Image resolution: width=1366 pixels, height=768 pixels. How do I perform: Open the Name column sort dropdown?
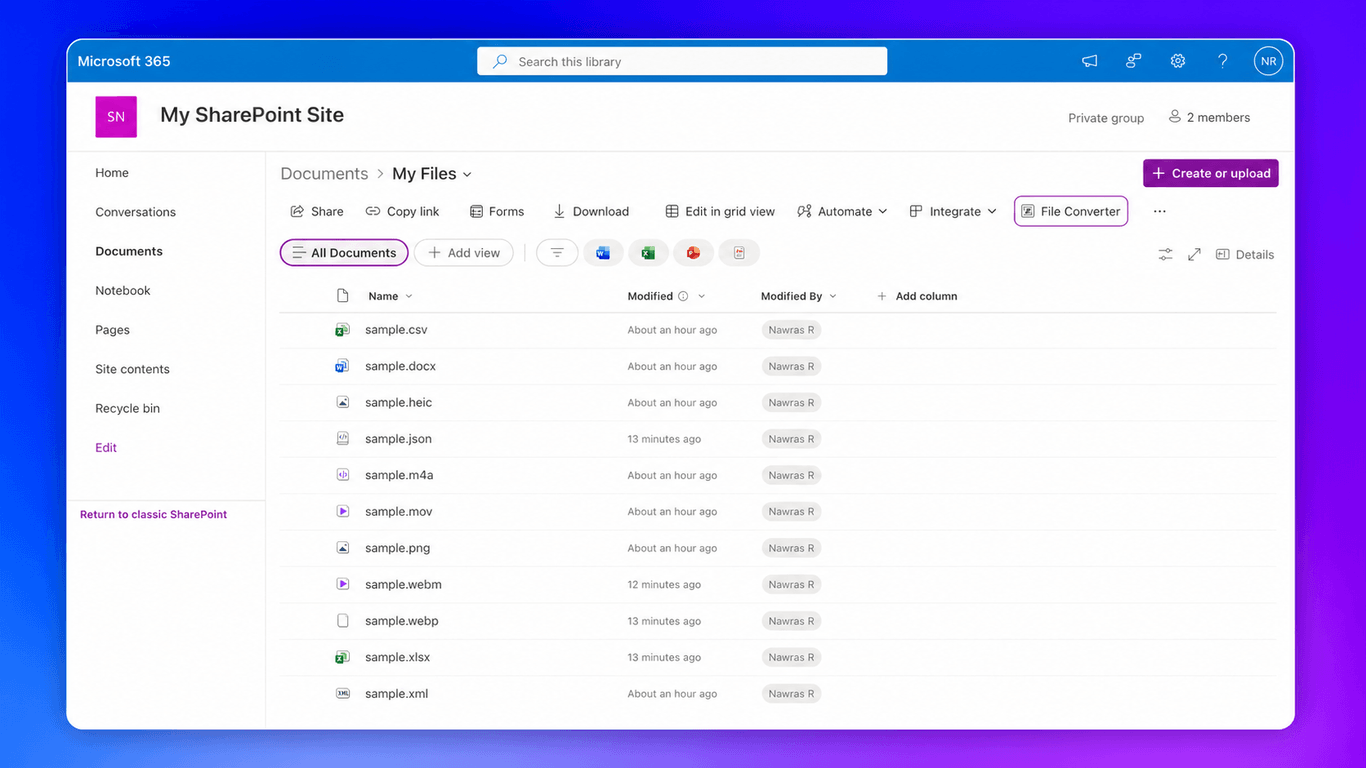pyautogui.click(x=409, y=296)
